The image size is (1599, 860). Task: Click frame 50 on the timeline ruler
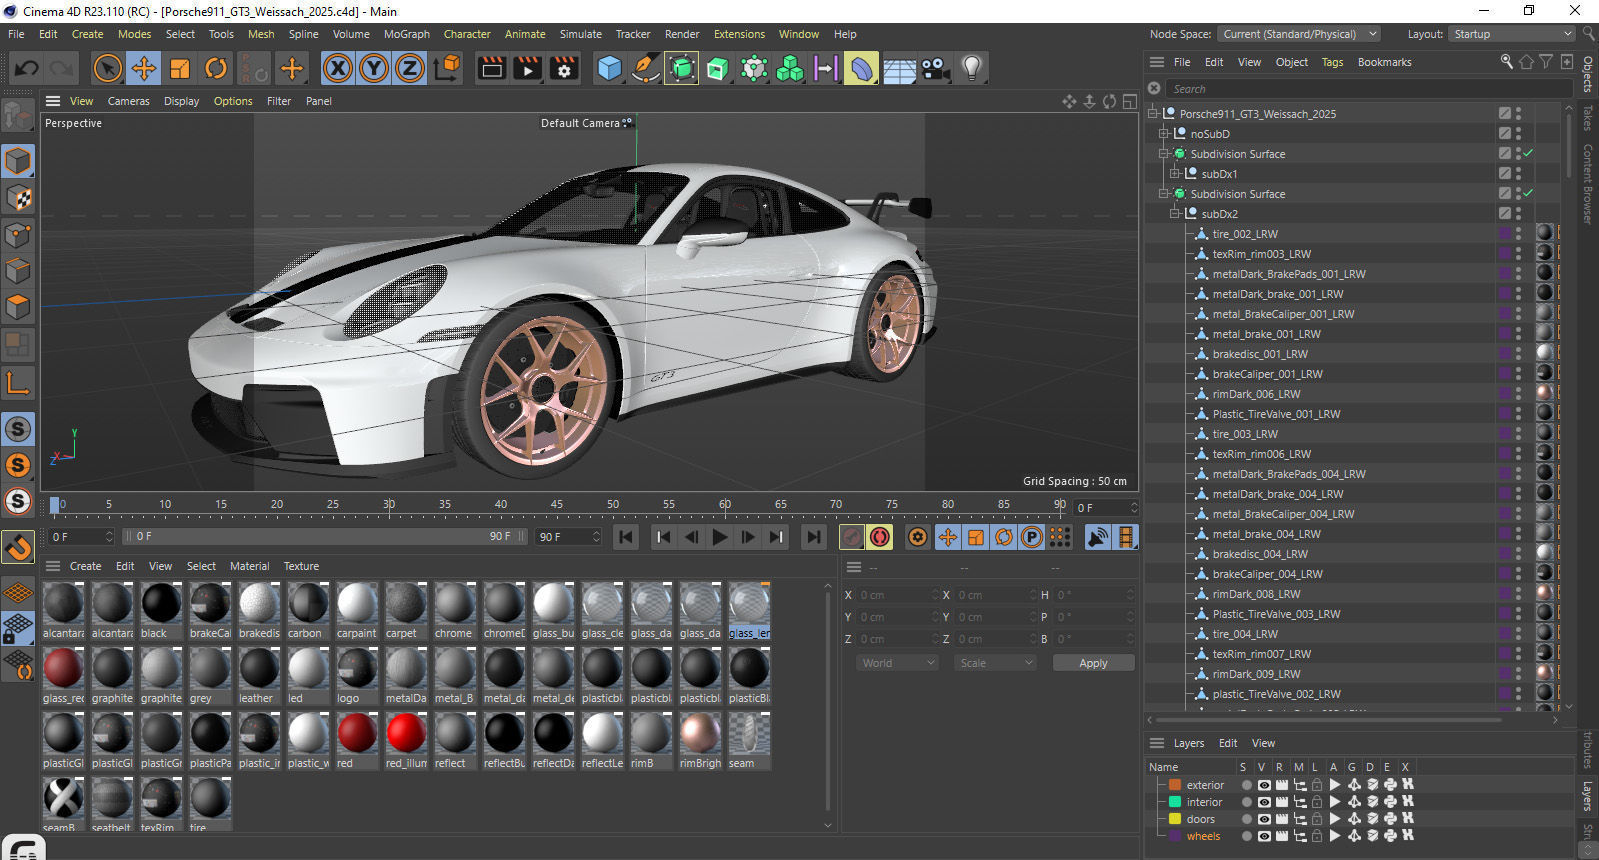(613, 505)
